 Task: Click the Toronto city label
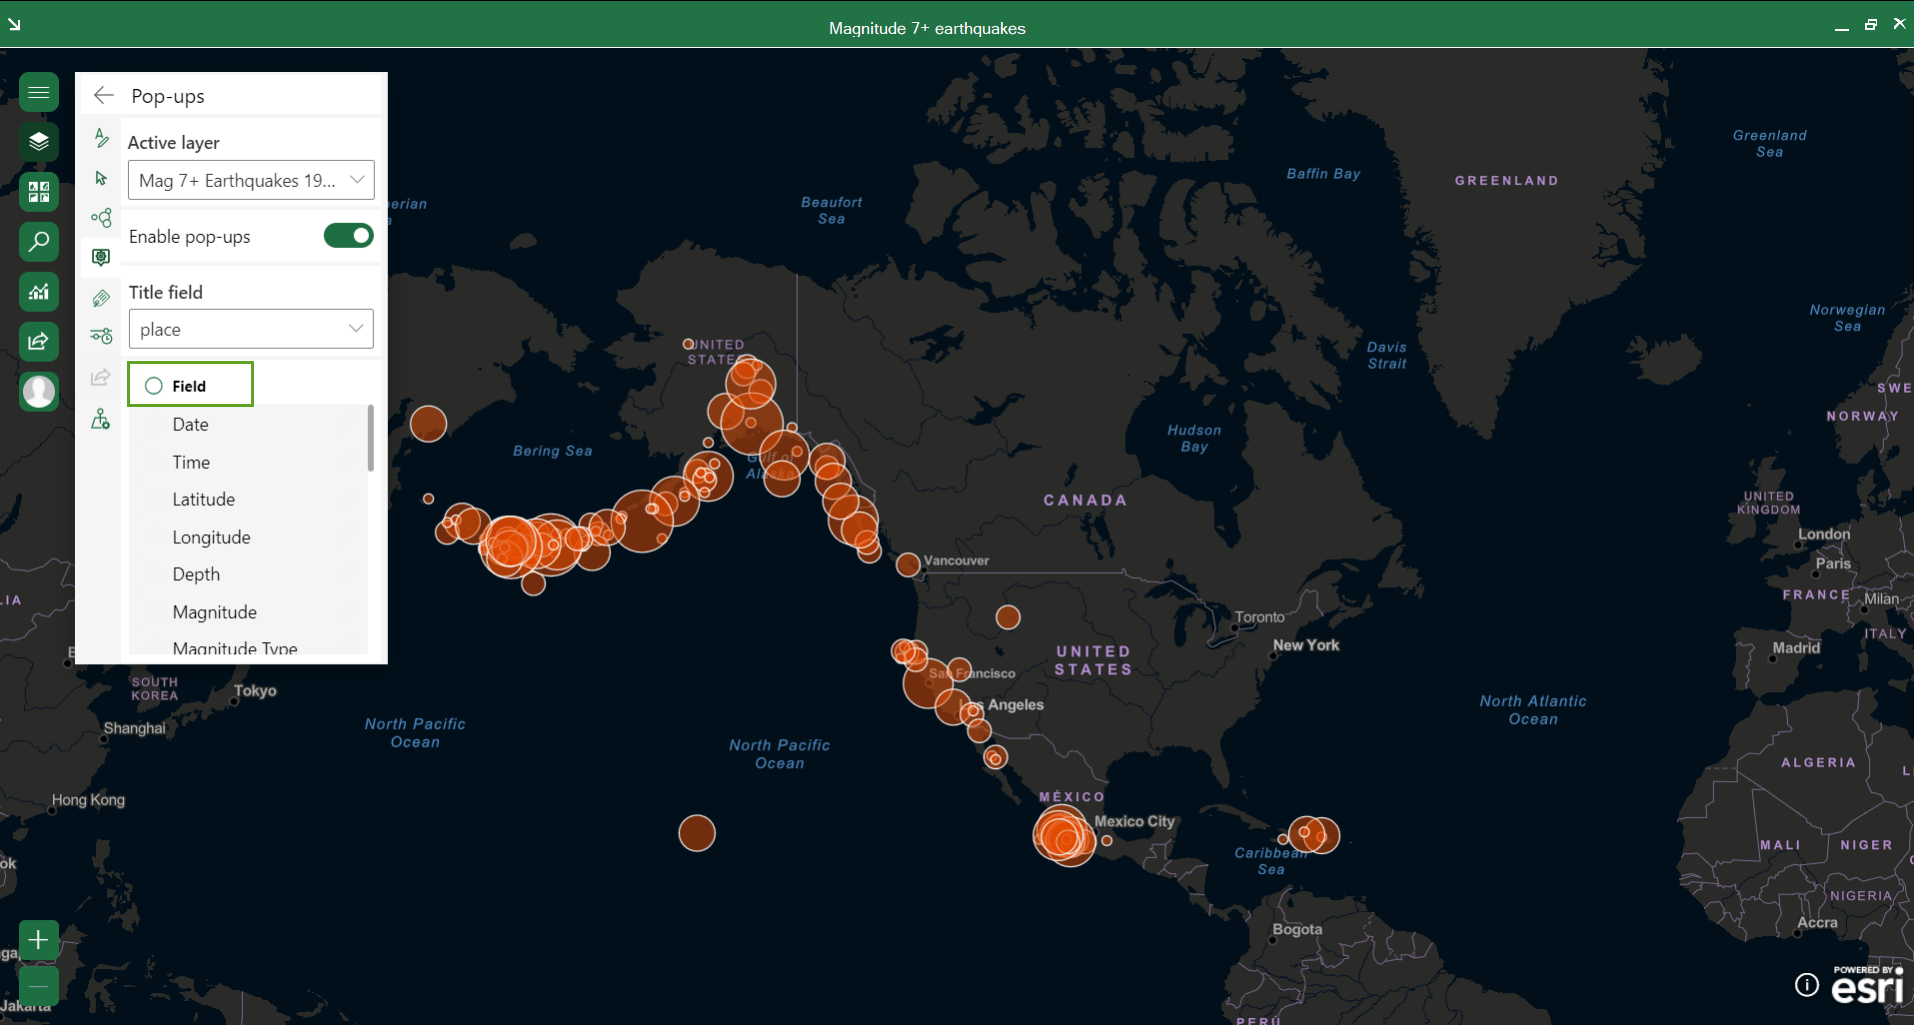point(1260,617)
